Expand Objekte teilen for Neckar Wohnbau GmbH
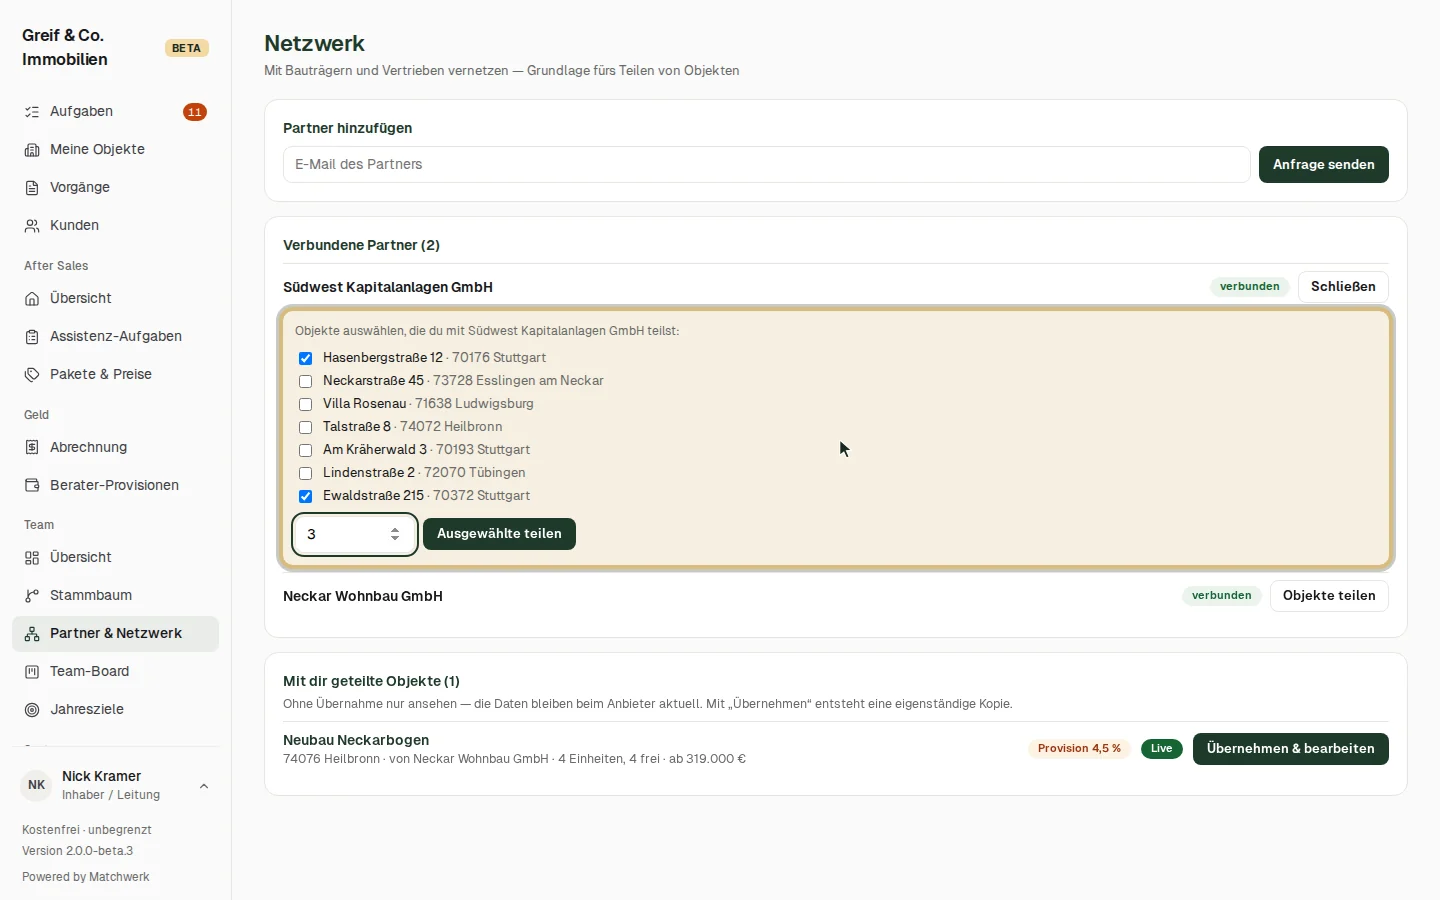Viewport: 1440px width, 900px height. click(x=1329, y=596)
